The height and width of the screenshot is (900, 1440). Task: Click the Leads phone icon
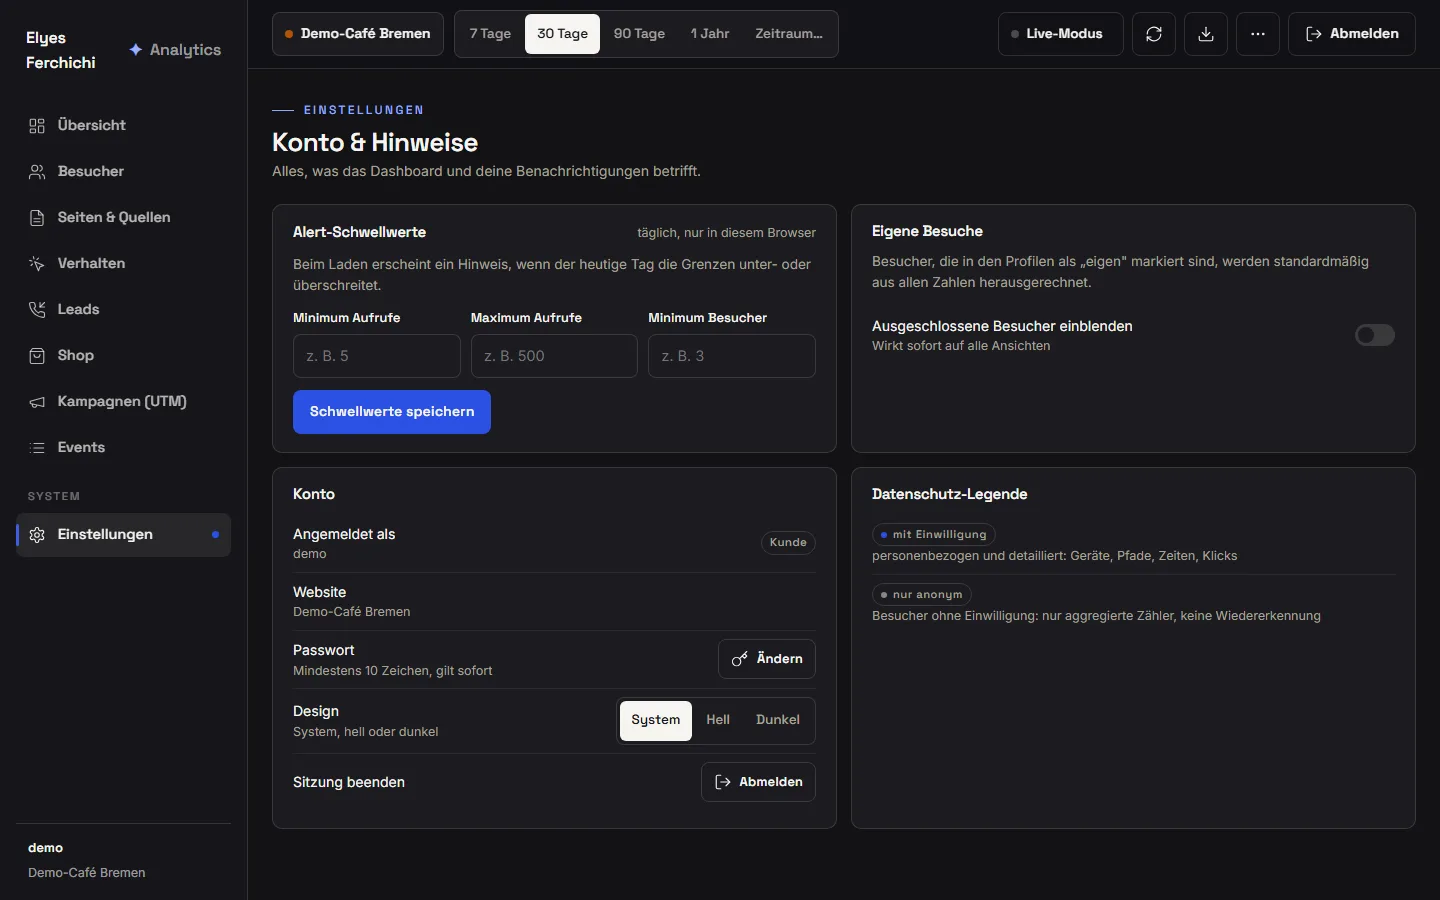coord(37,310)
